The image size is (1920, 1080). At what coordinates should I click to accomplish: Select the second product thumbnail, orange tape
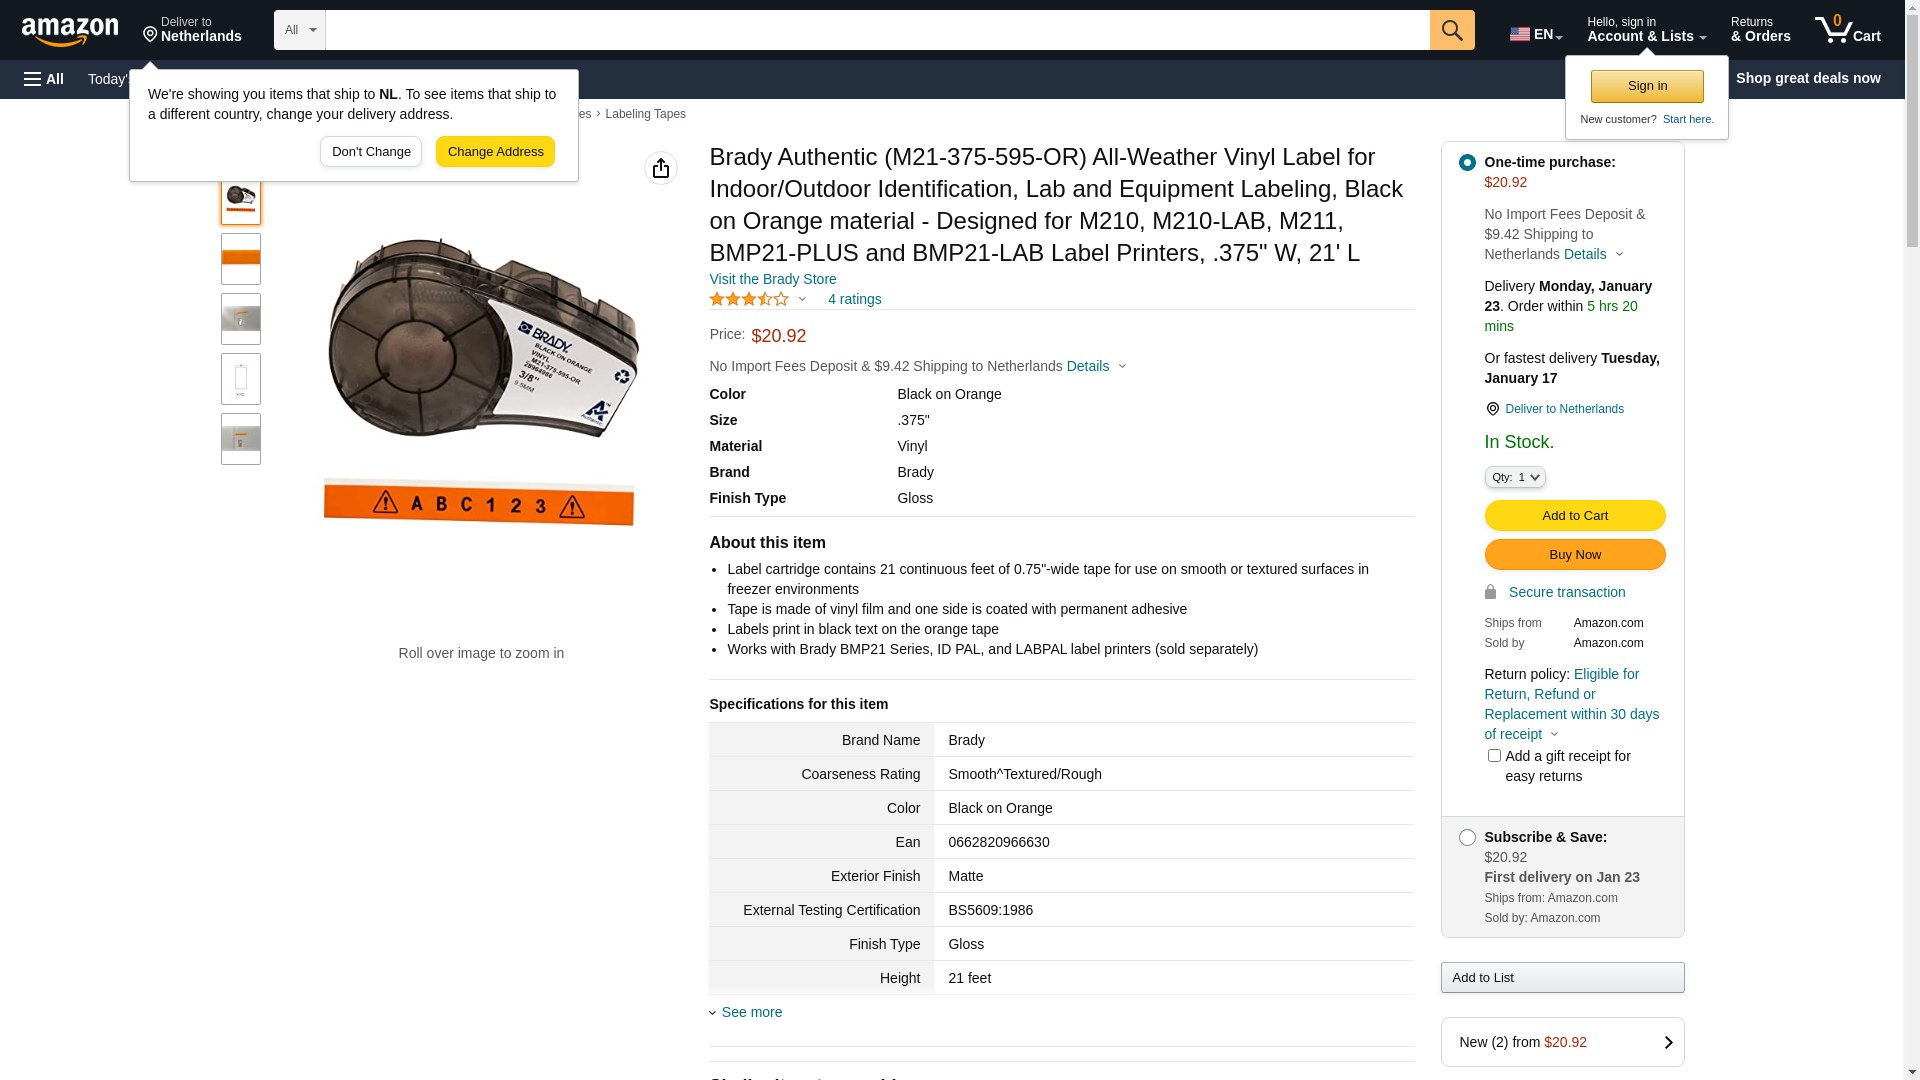click(x=241, y=259)
